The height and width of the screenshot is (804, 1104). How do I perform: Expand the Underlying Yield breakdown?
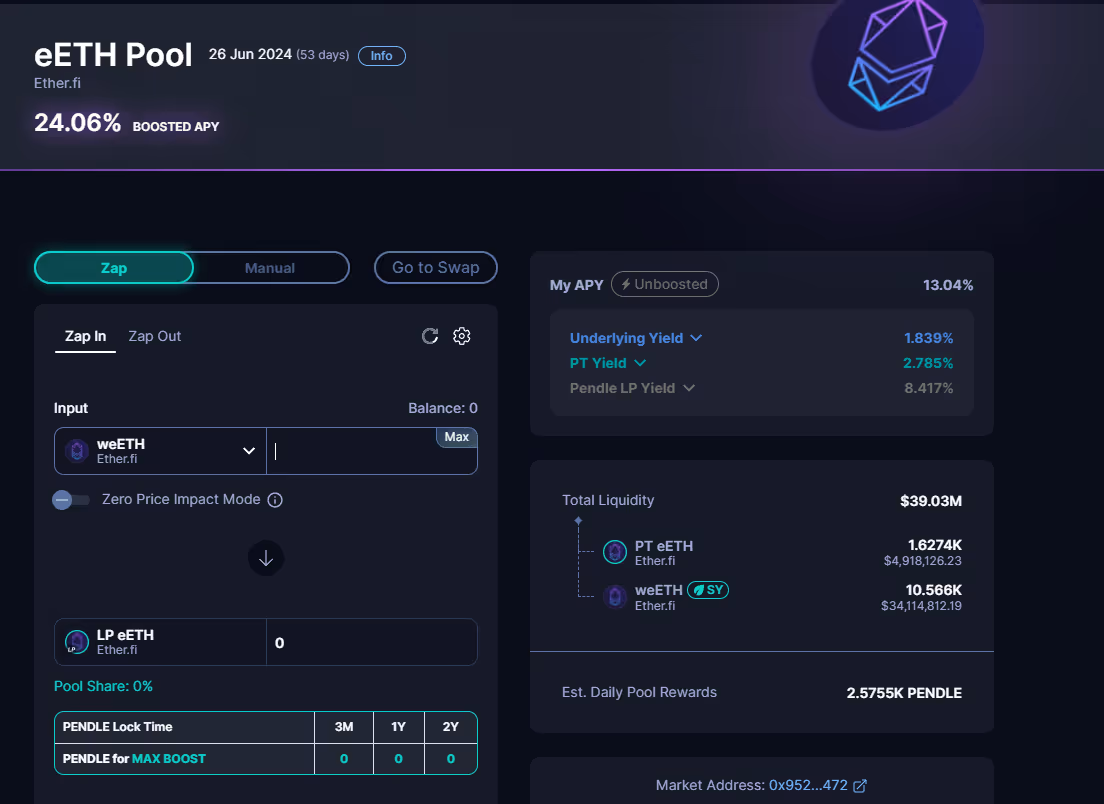pos(636,338)
